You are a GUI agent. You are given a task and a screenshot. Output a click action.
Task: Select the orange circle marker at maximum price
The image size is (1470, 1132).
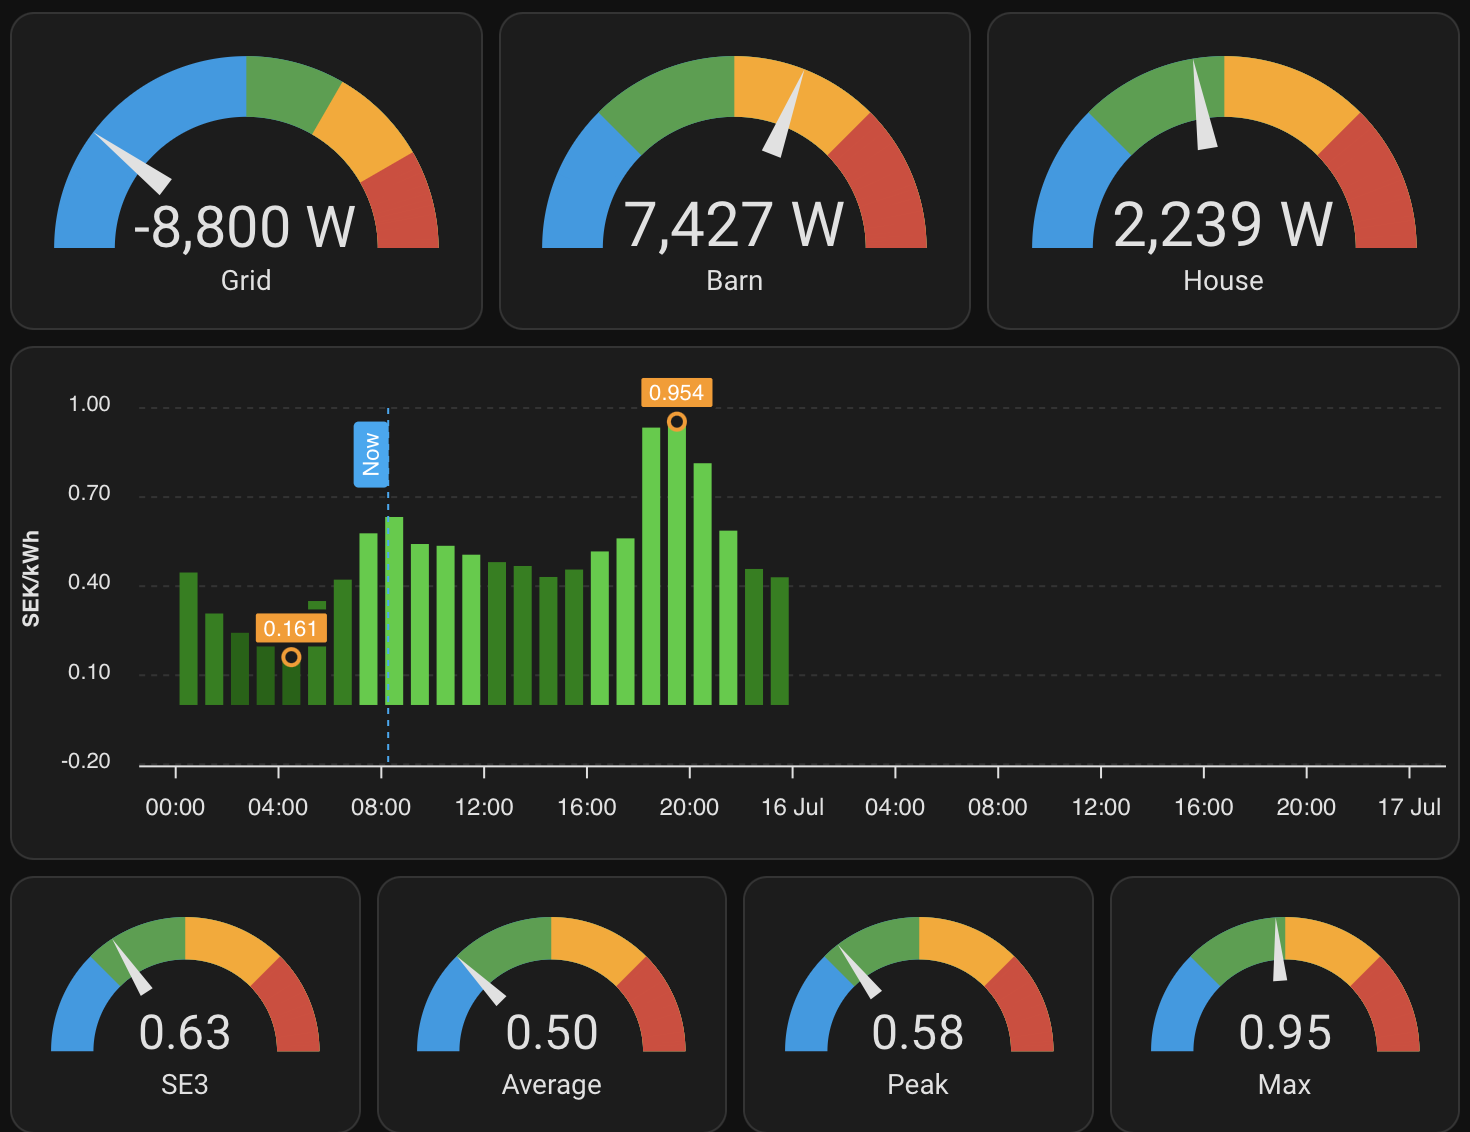(677, 422)
